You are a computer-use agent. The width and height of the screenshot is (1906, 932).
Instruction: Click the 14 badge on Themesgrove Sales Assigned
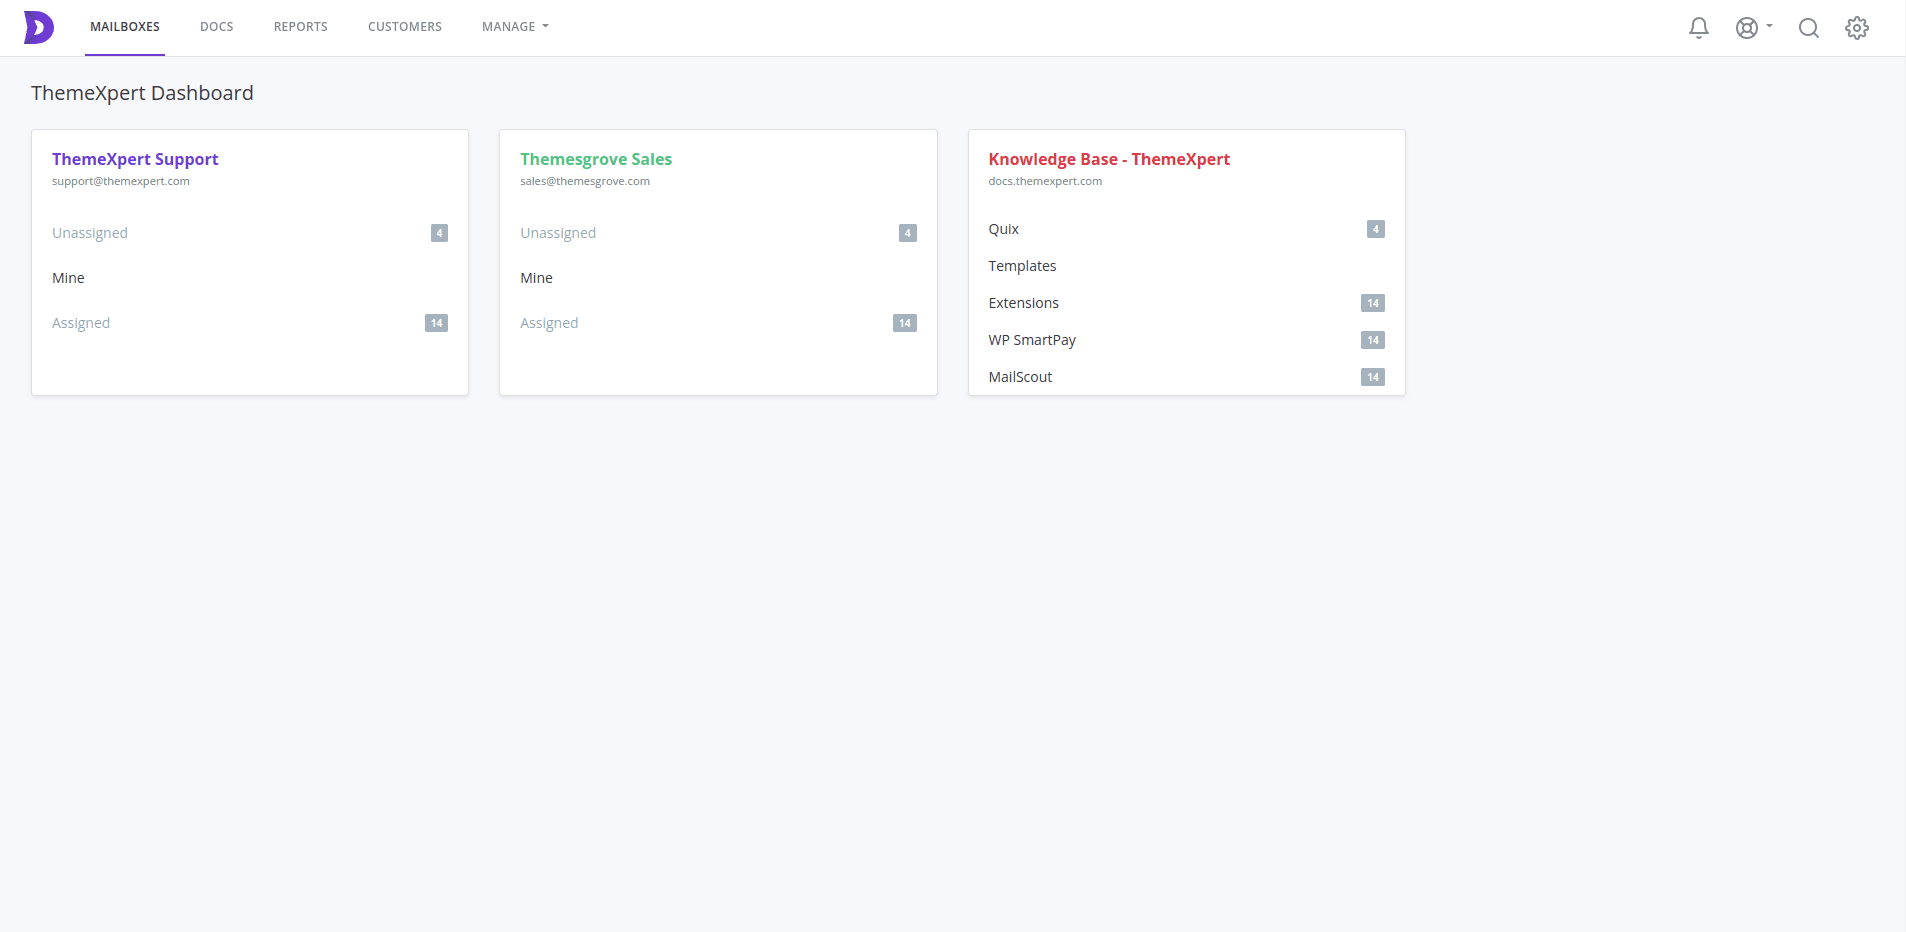coord(905,323)
